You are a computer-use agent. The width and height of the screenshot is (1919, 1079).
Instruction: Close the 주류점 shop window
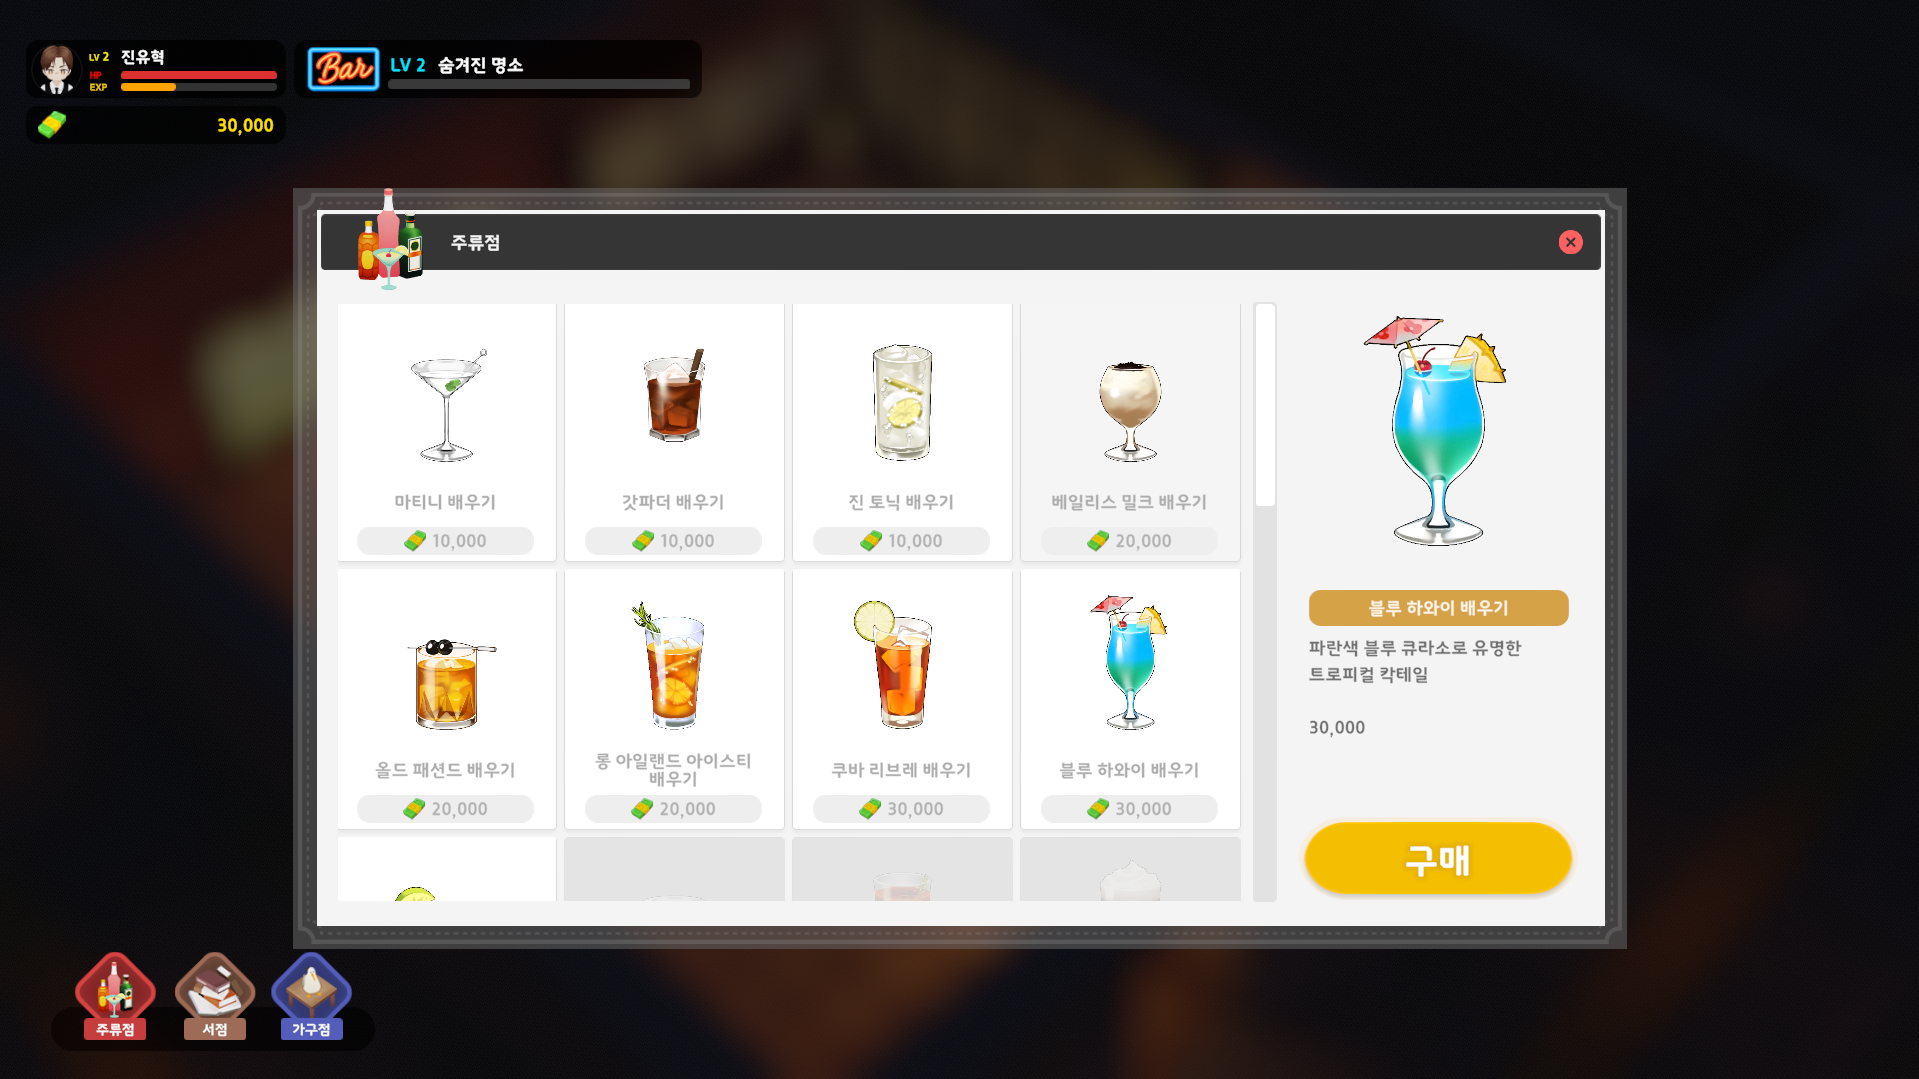(x=1570, y=242)
